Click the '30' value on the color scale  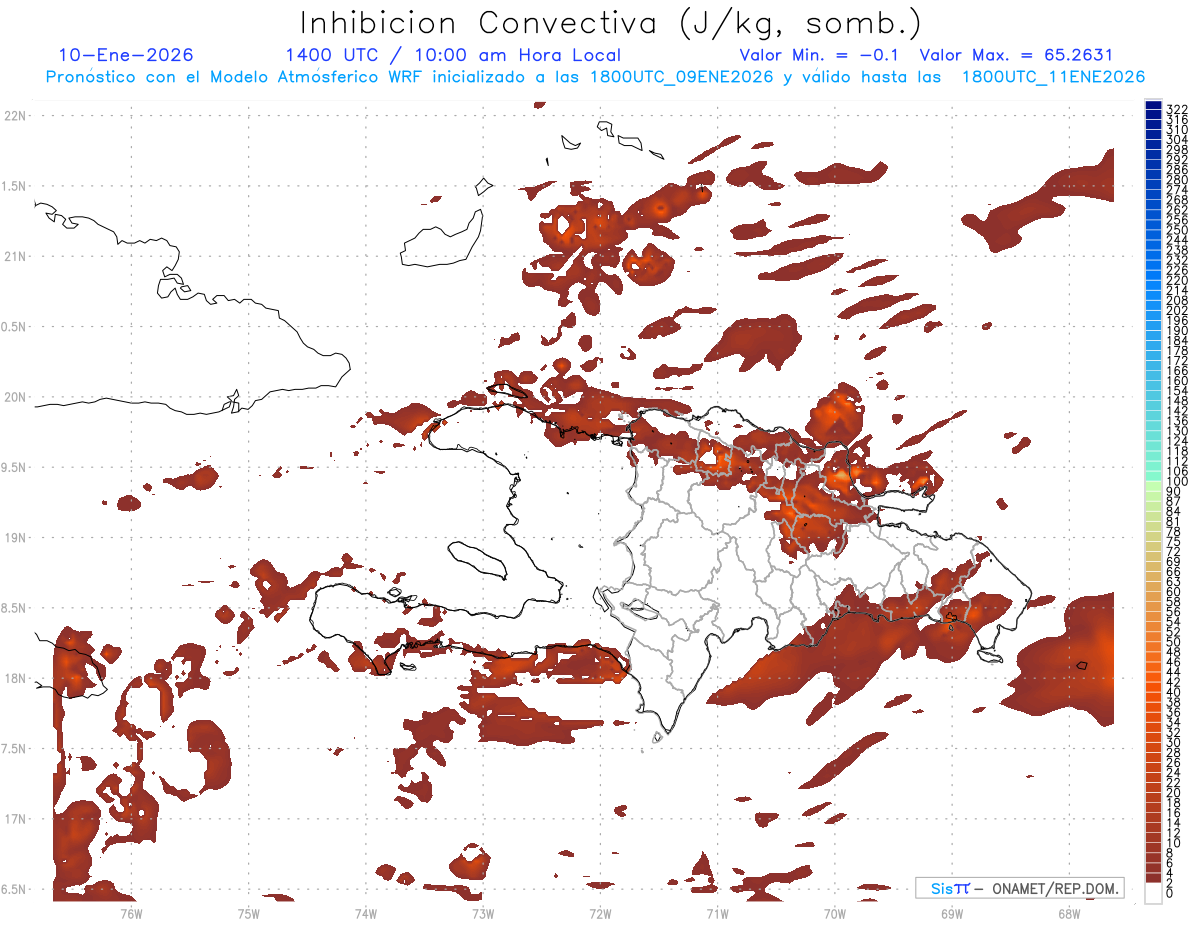[x=1174, y=742]
